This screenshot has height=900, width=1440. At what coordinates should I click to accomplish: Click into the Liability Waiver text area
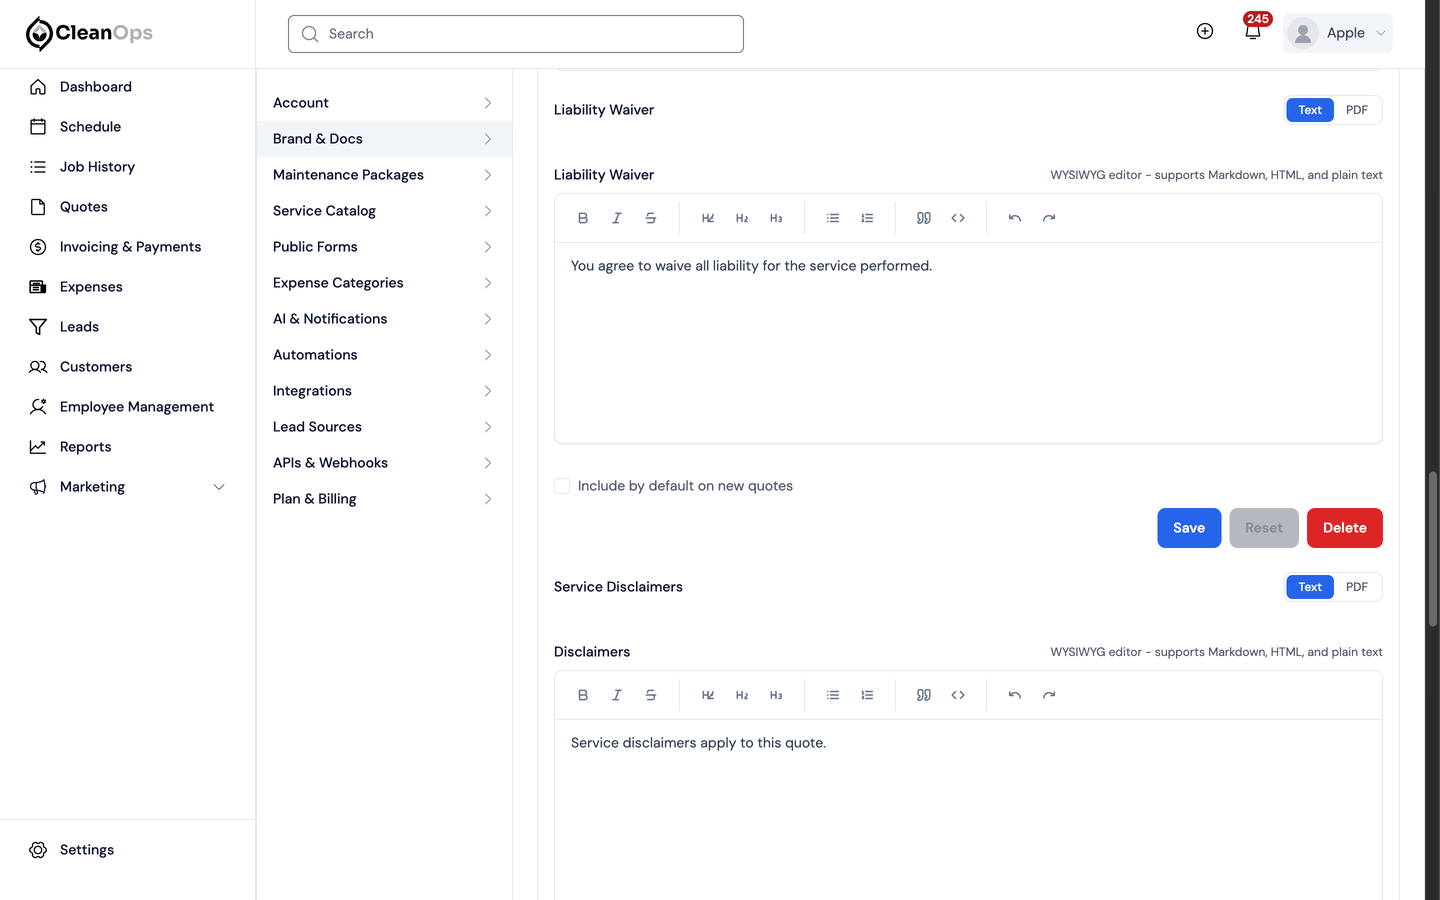pos(968,343)
